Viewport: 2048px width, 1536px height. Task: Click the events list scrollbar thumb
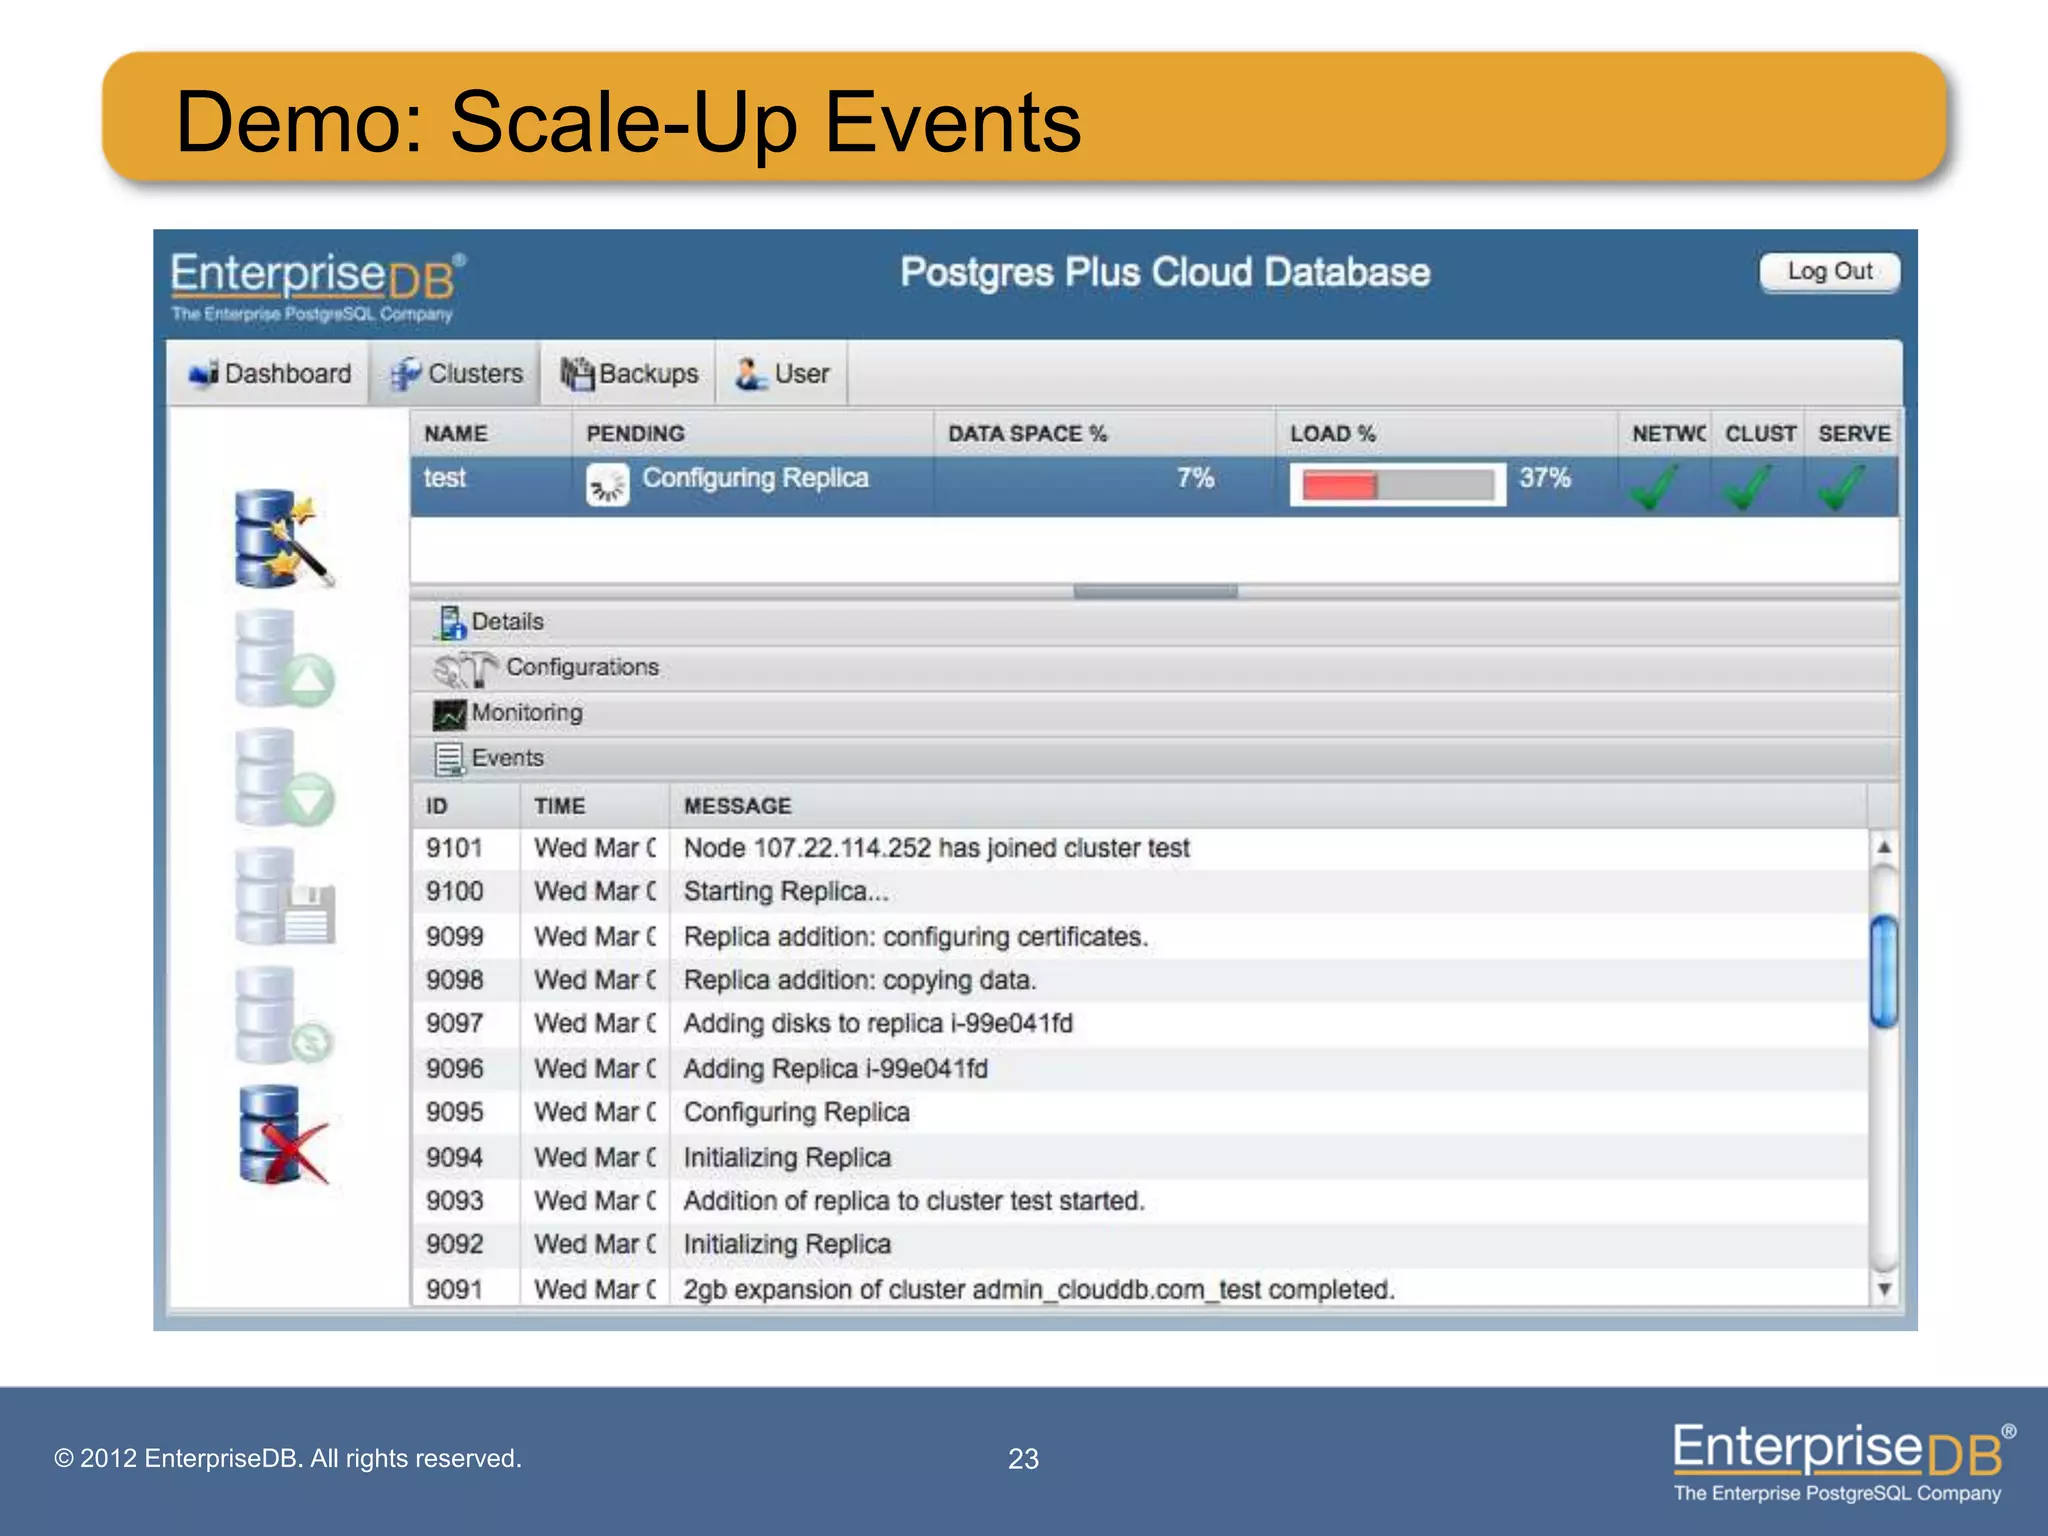pos(1884,972)
